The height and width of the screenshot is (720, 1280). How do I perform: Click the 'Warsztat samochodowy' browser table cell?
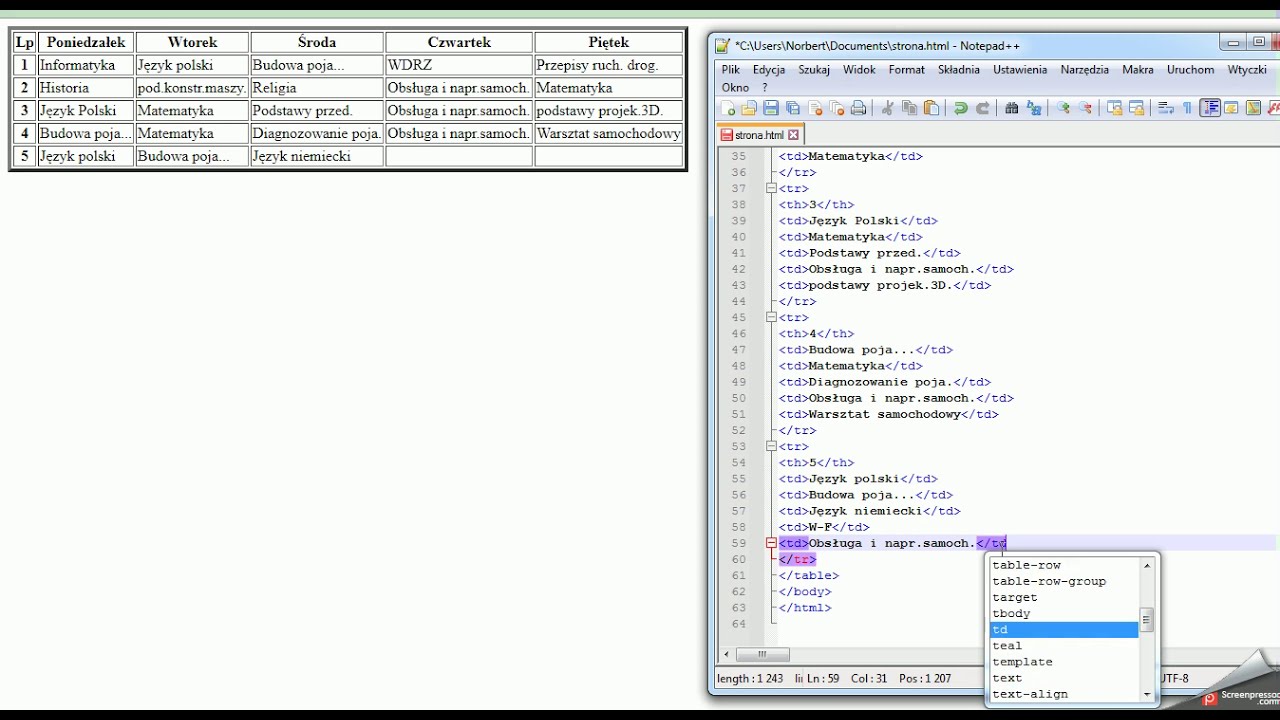tap(609, 133)
